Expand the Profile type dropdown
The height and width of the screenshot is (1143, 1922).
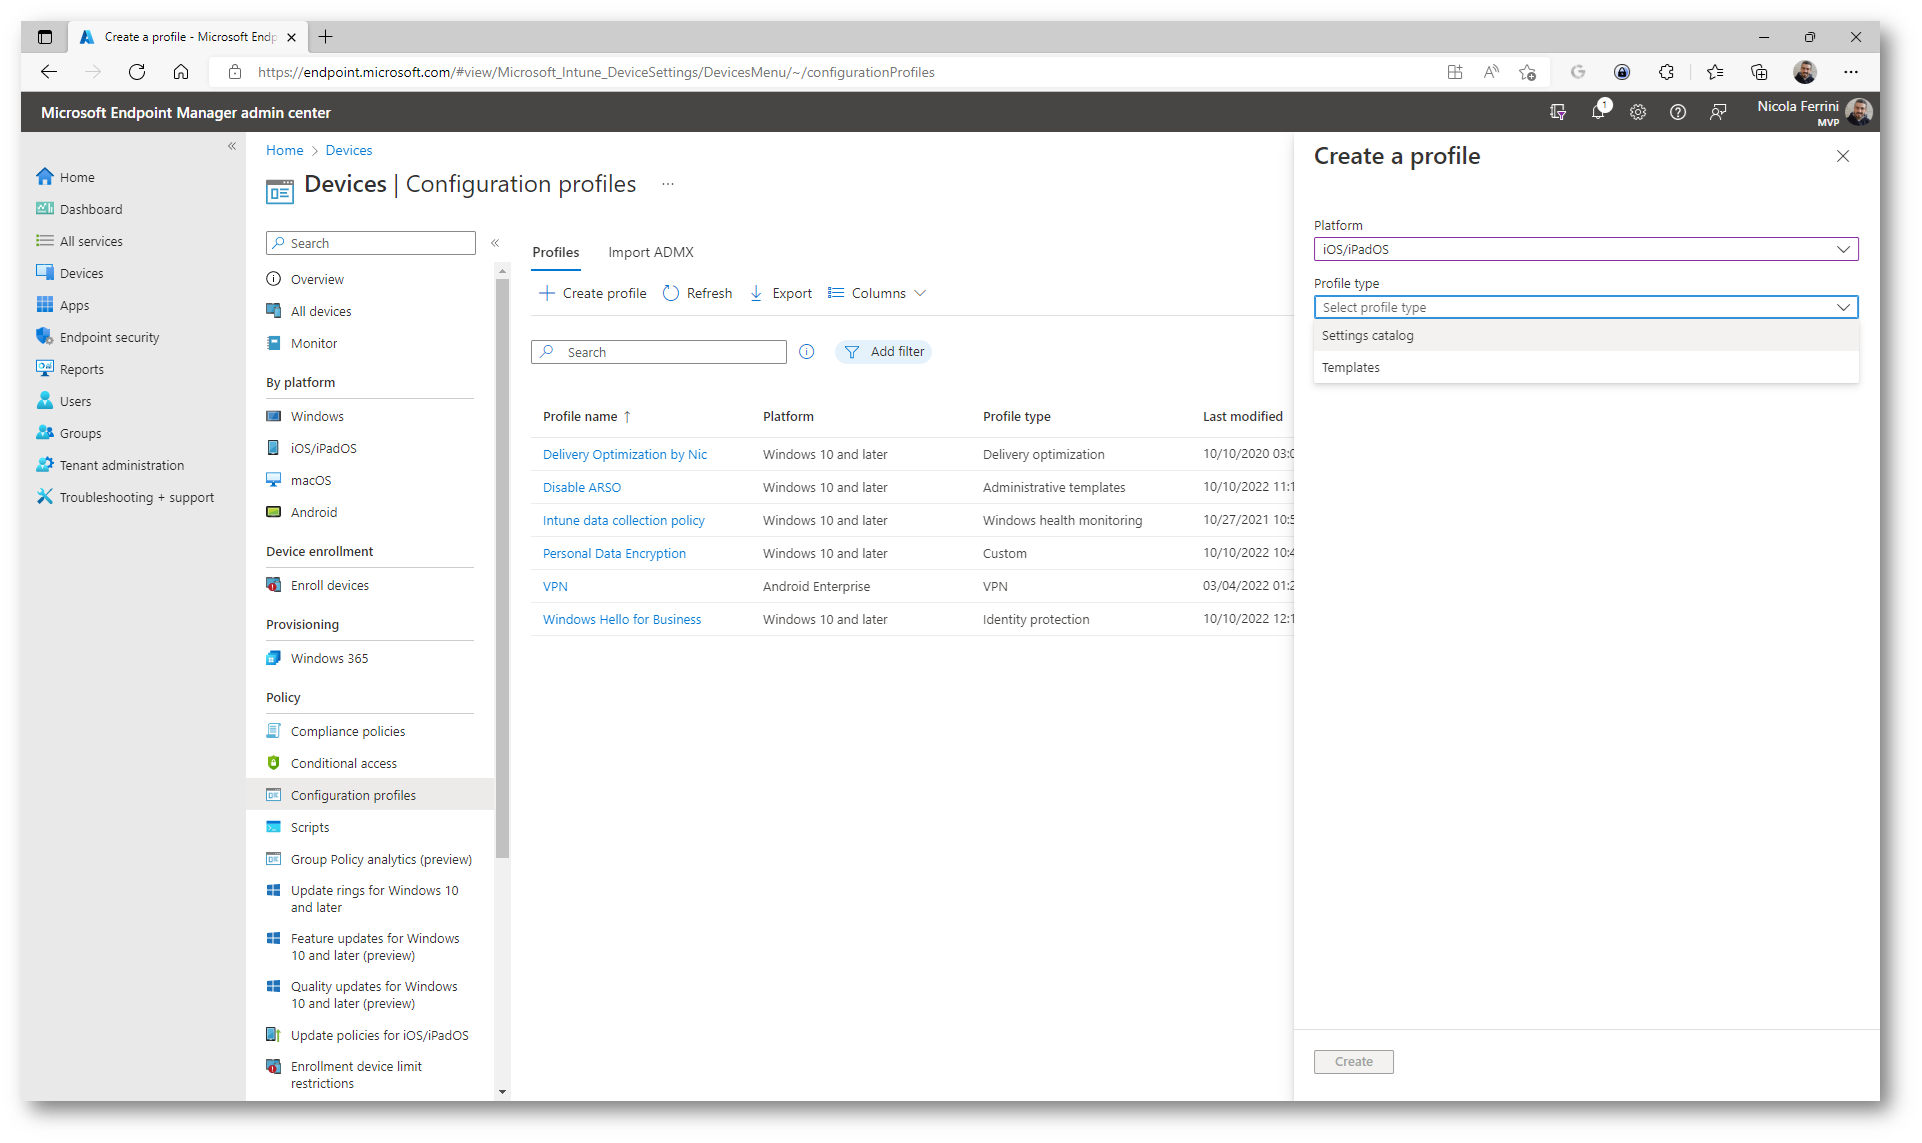[x=1585, y=307]
